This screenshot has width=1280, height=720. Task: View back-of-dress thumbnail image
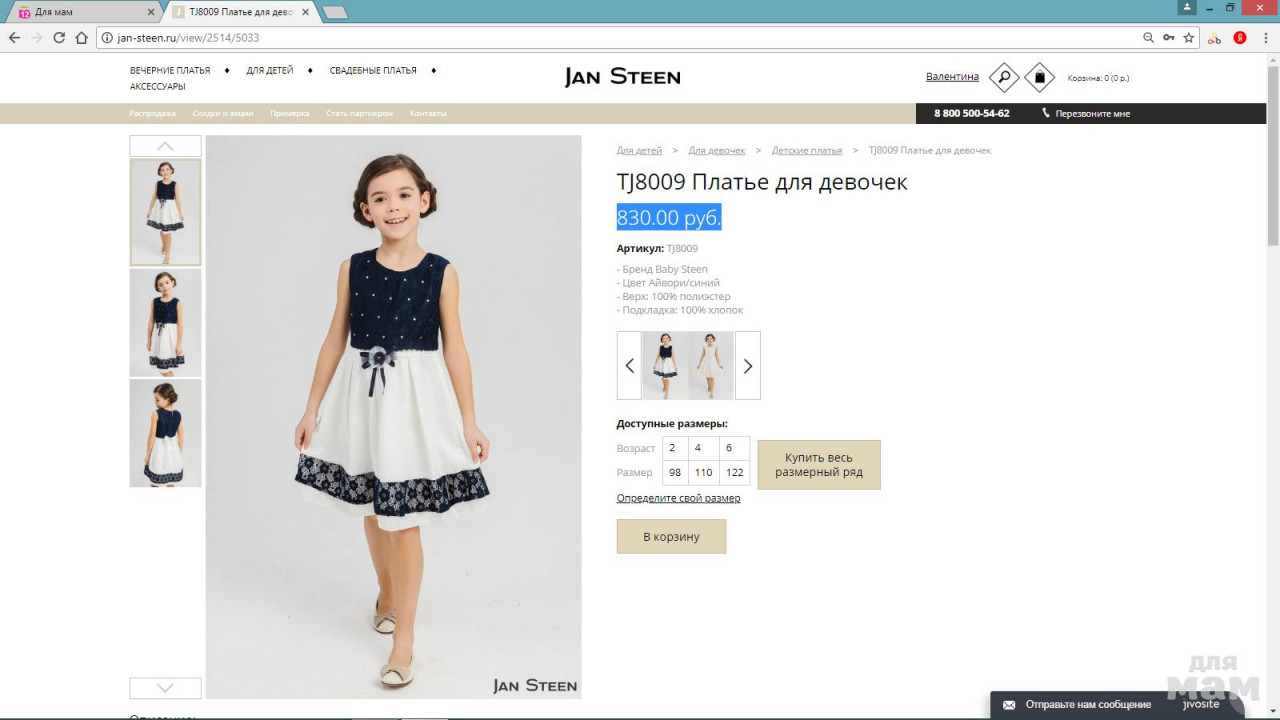(x=165, y=433)
